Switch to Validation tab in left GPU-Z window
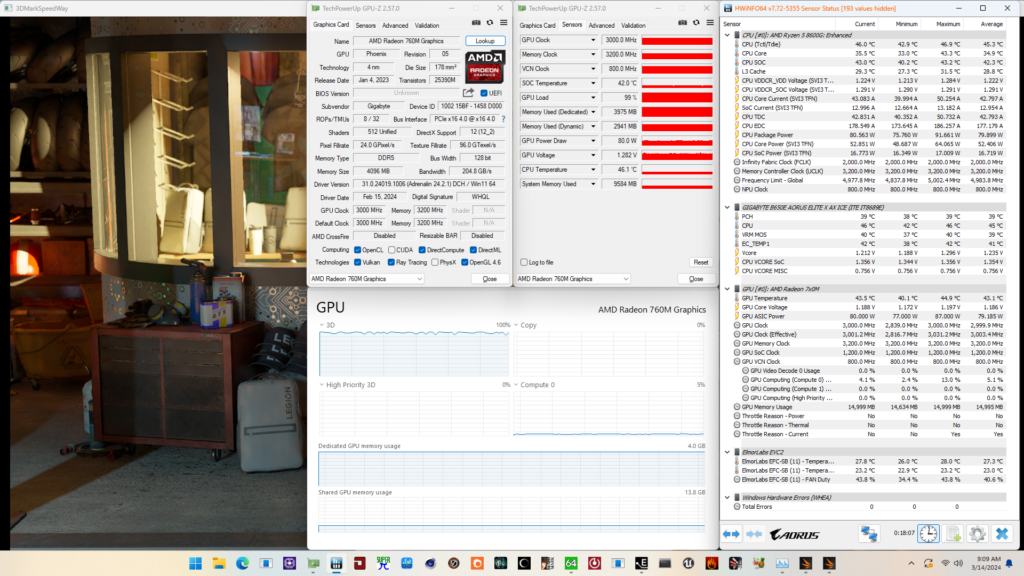1024x576 pixels. point(427,25)
